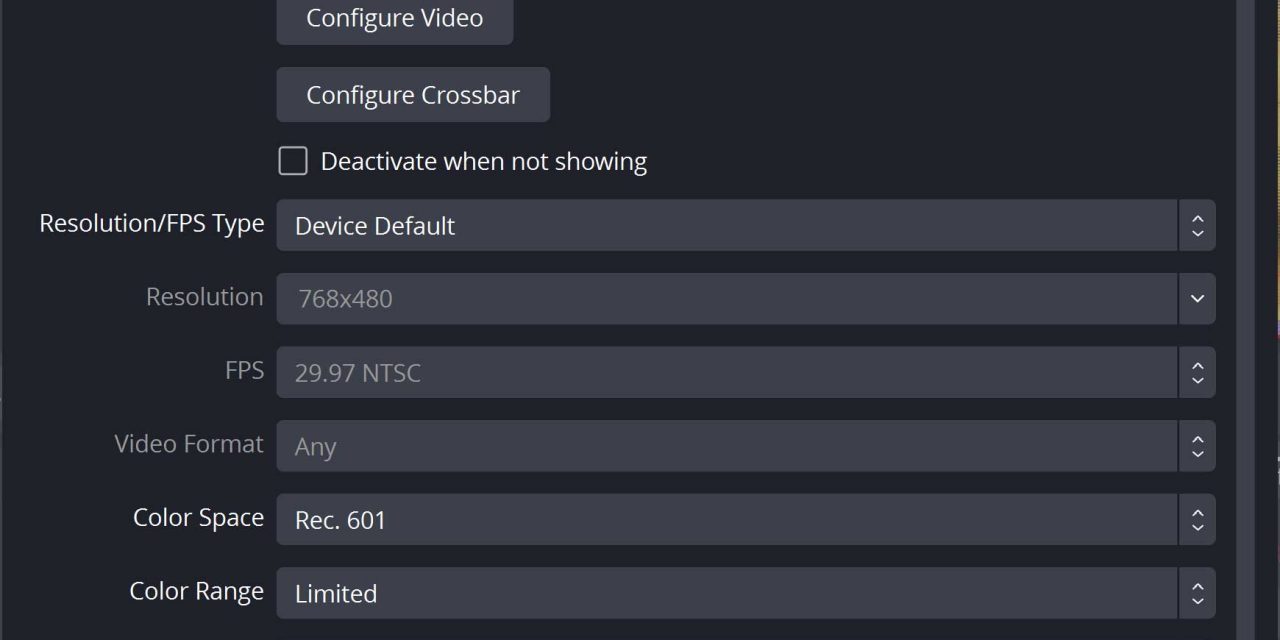Click the Configure Video button

(x=394, y=19)
